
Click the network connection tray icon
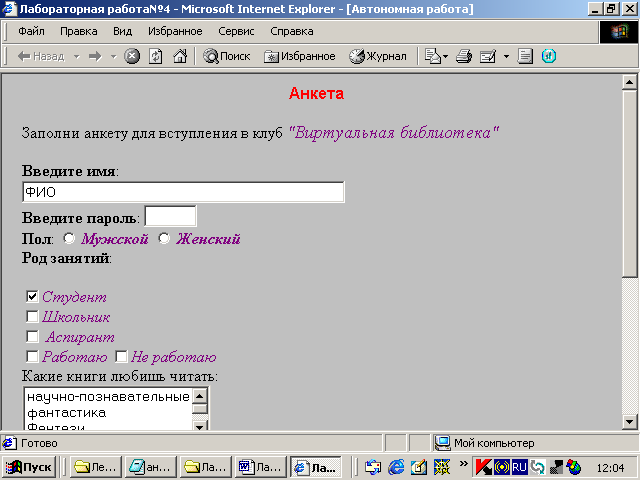coord(556,467)
